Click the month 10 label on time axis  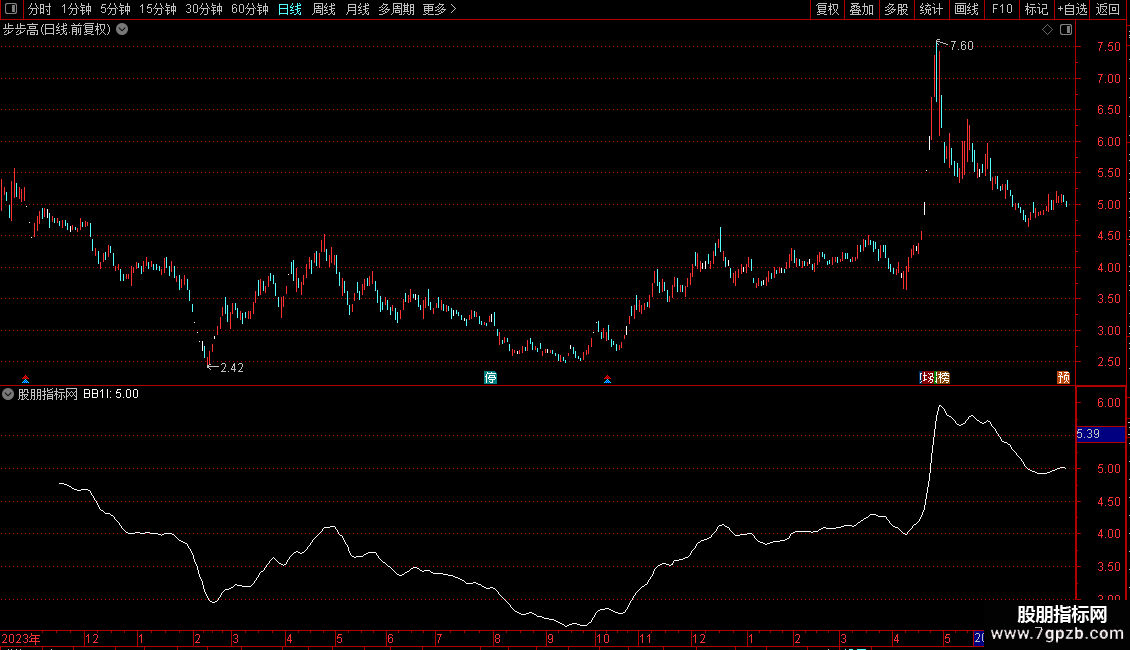pyautogui.click(x=602, y=638)
